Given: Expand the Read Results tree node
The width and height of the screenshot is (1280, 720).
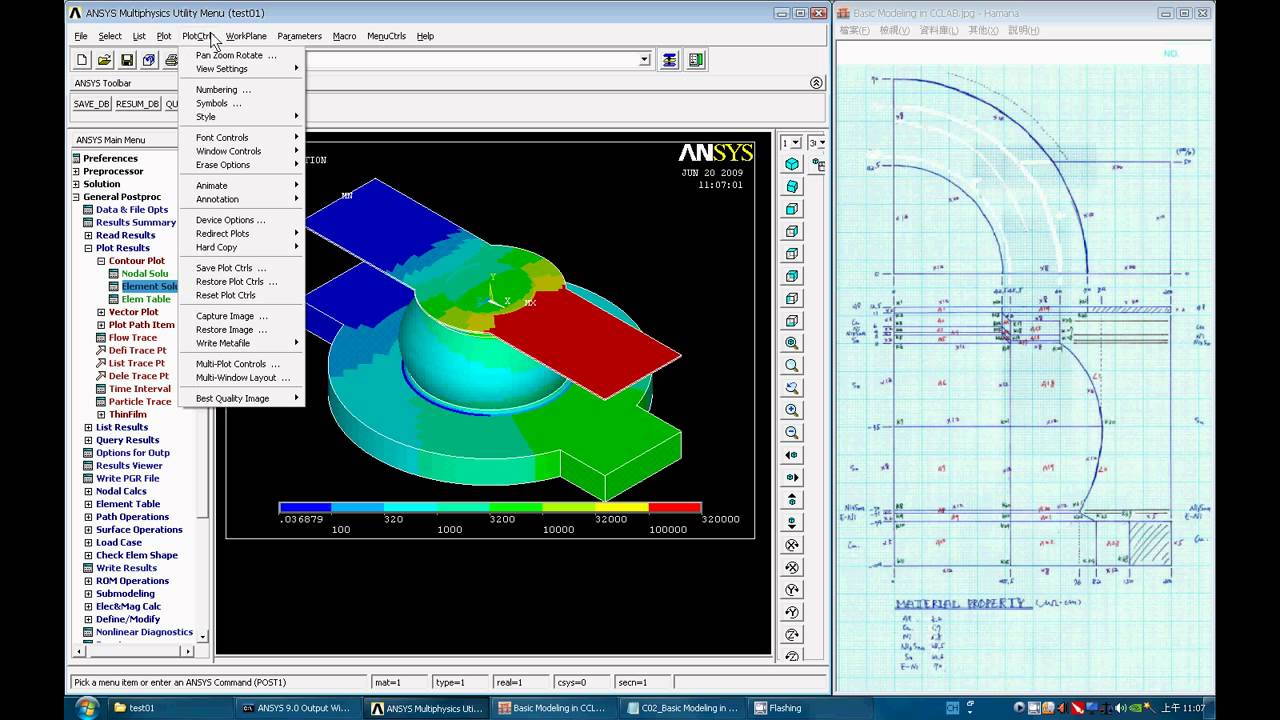Looking at the screenshot, I should click(x=89, y=235).
